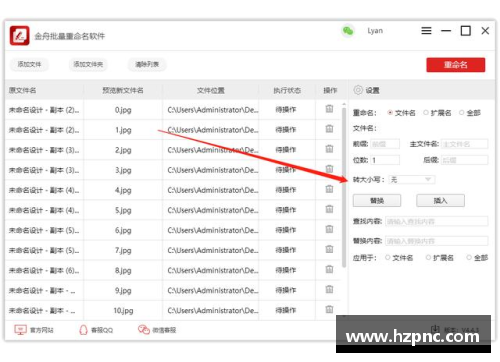Click 添加文件夹 add folder button
The height and width of the screenshot is (362, 500).
click(x=88, y=64)
